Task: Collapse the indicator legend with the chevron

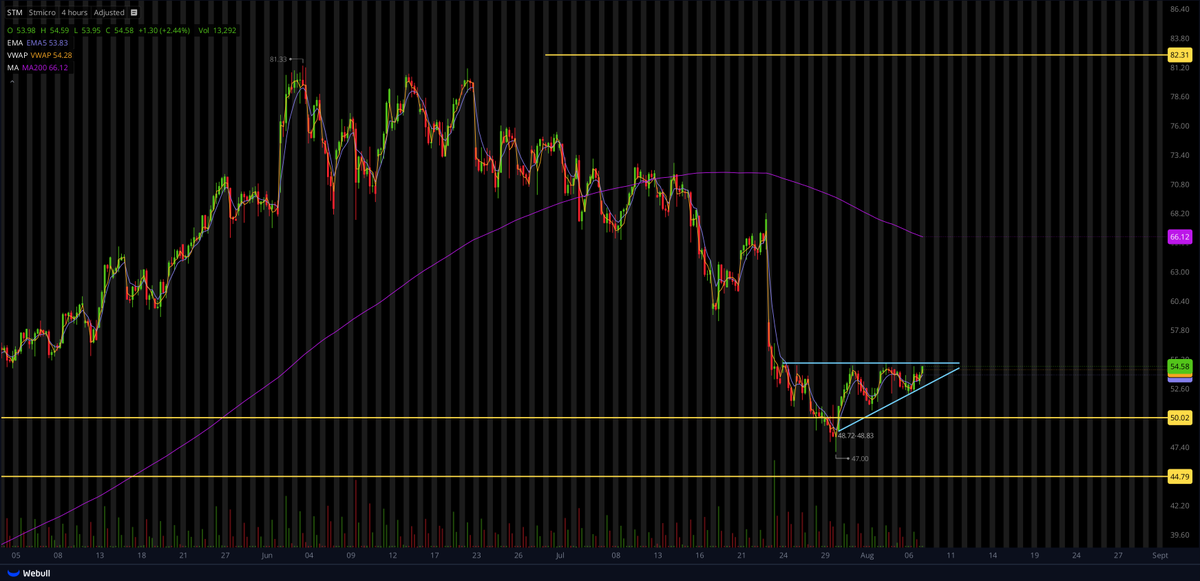Action: (12, 82)
